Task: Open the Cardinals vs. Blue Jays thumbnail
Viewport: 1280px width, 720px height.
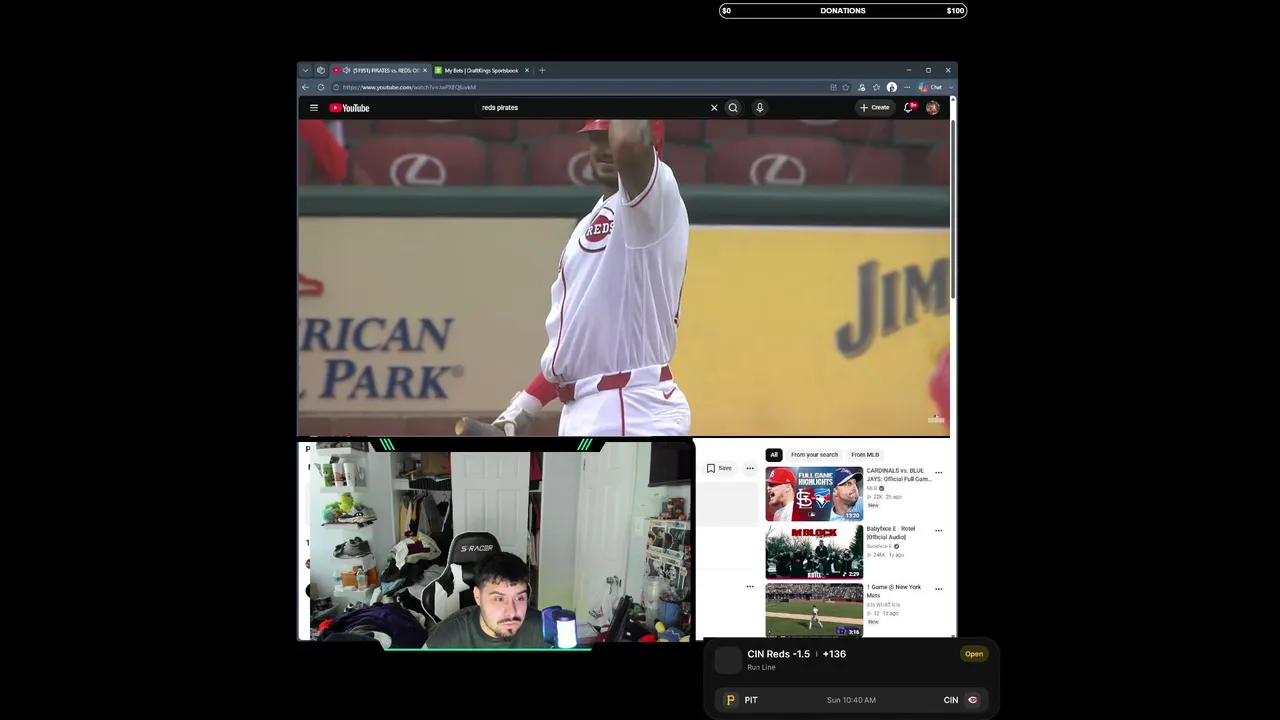Action: click(x=814, y=494)
